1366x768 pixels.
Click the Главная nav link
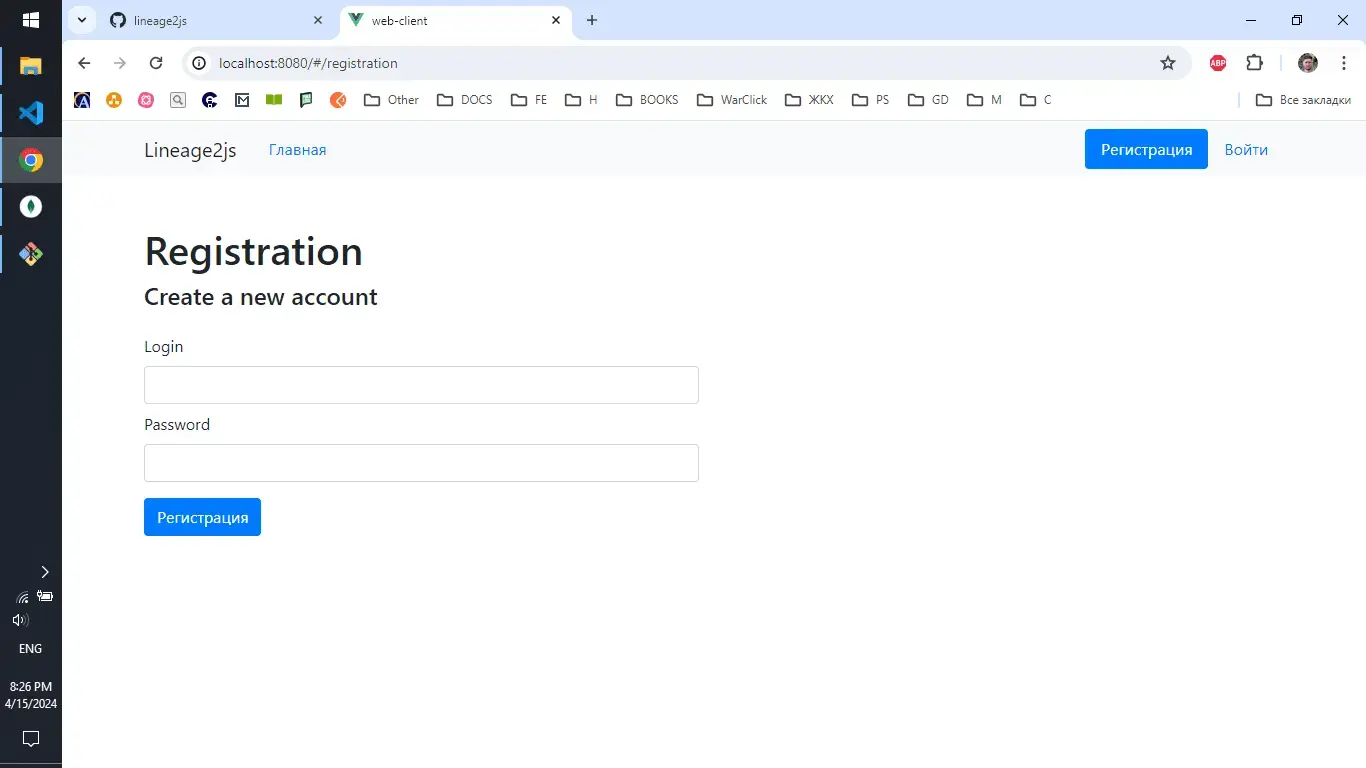pyautogui.click(x=298, y=150)
